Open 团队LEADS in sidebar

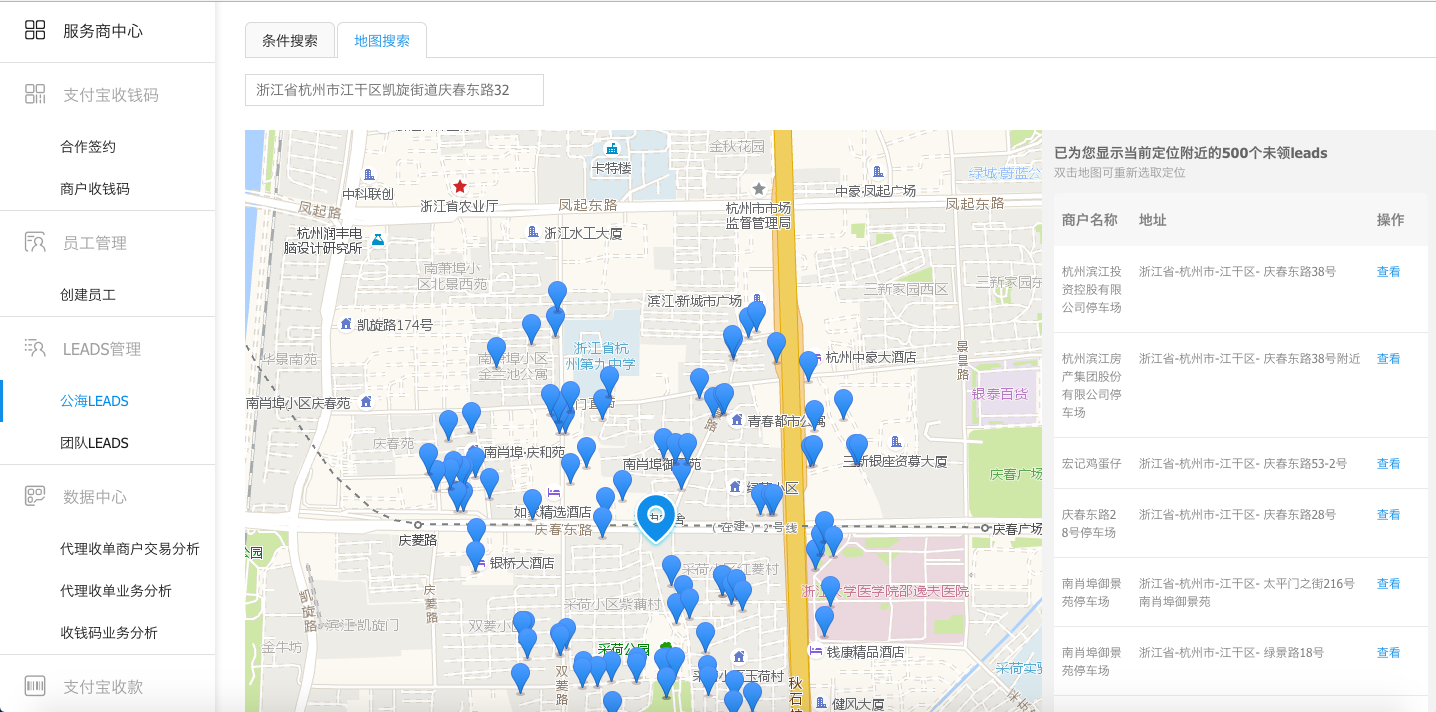pos(94,442)
